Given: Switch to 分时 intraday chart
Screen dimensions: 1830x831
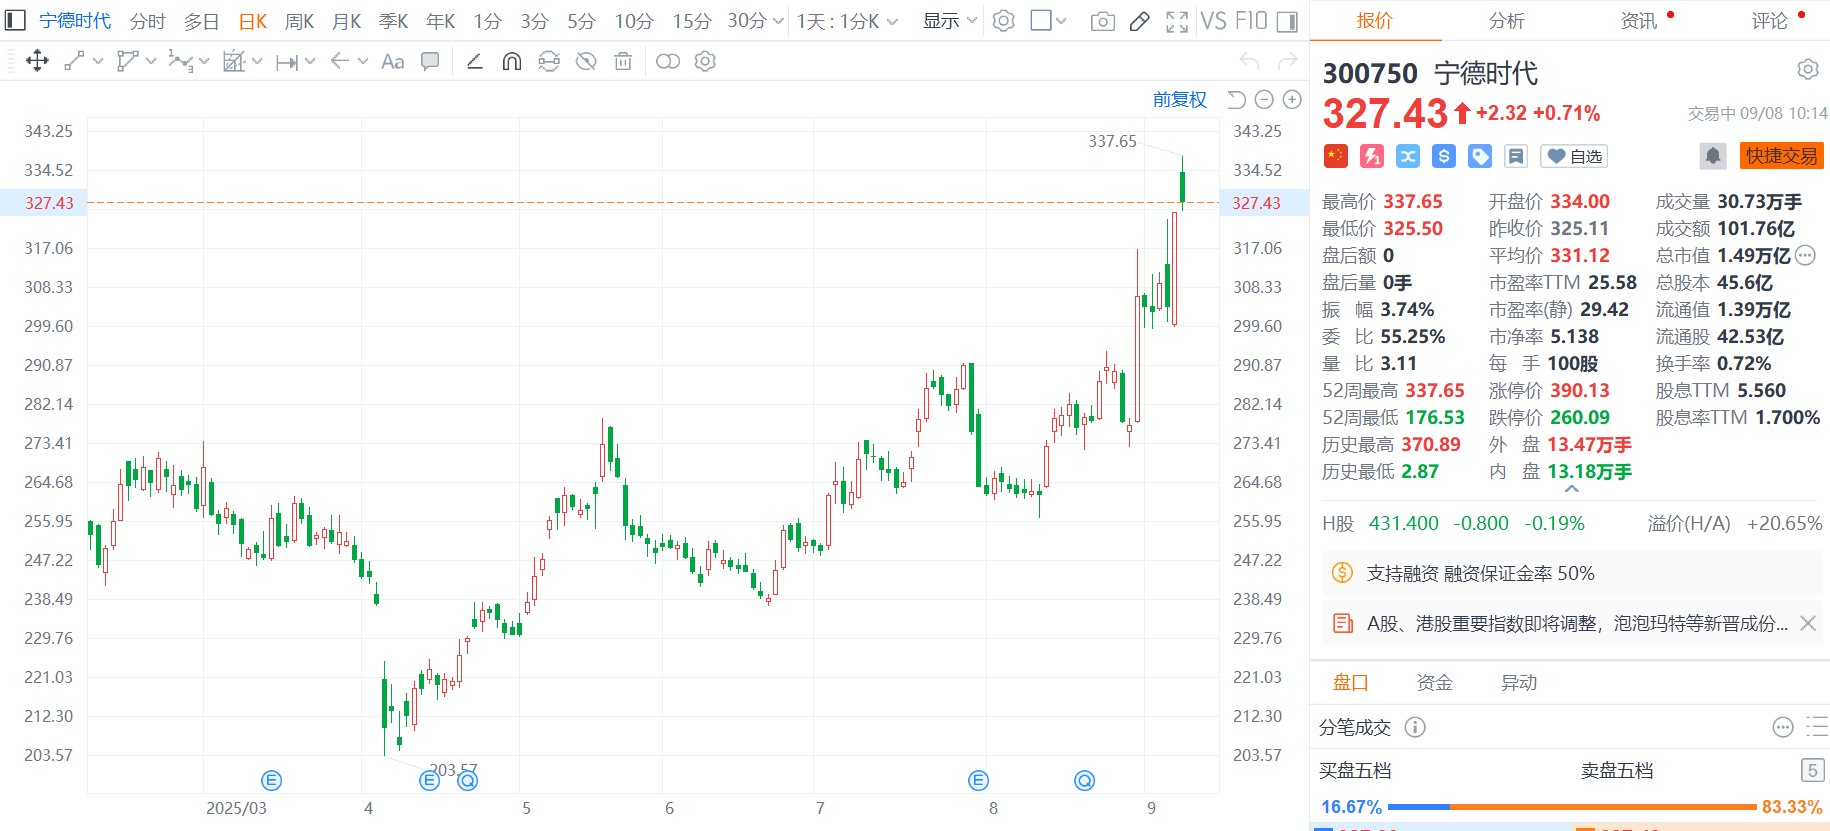Looking at the screenshot, I should 147,21.
